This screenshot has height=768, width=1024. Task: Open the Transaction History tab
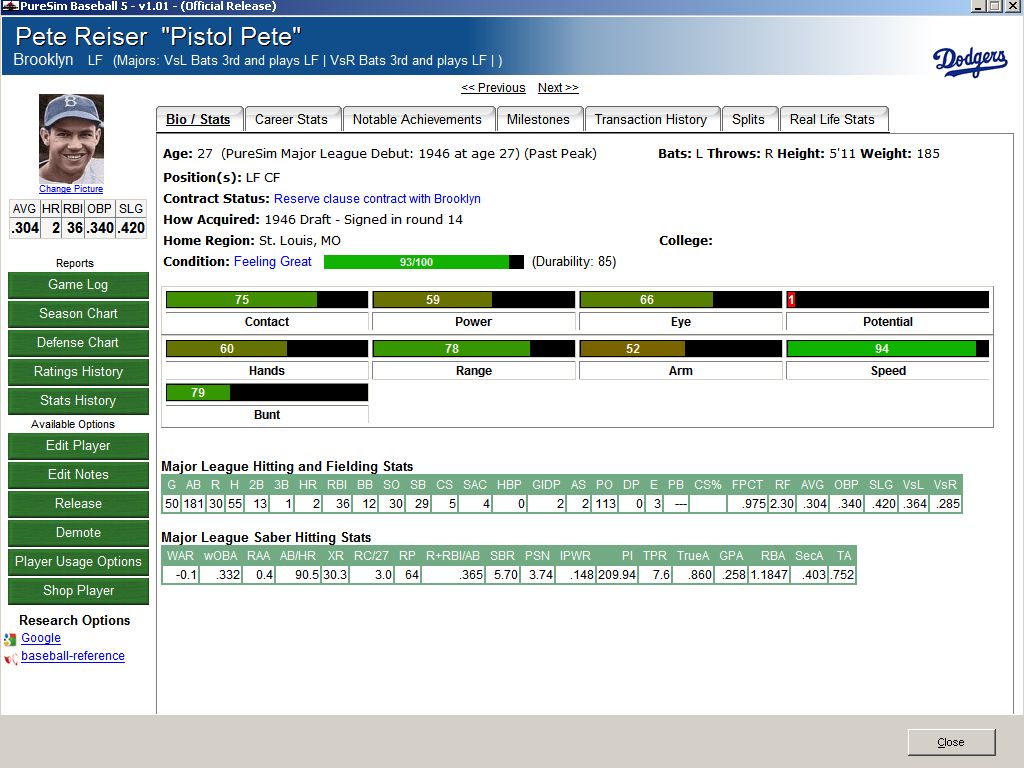click(650, 120)
